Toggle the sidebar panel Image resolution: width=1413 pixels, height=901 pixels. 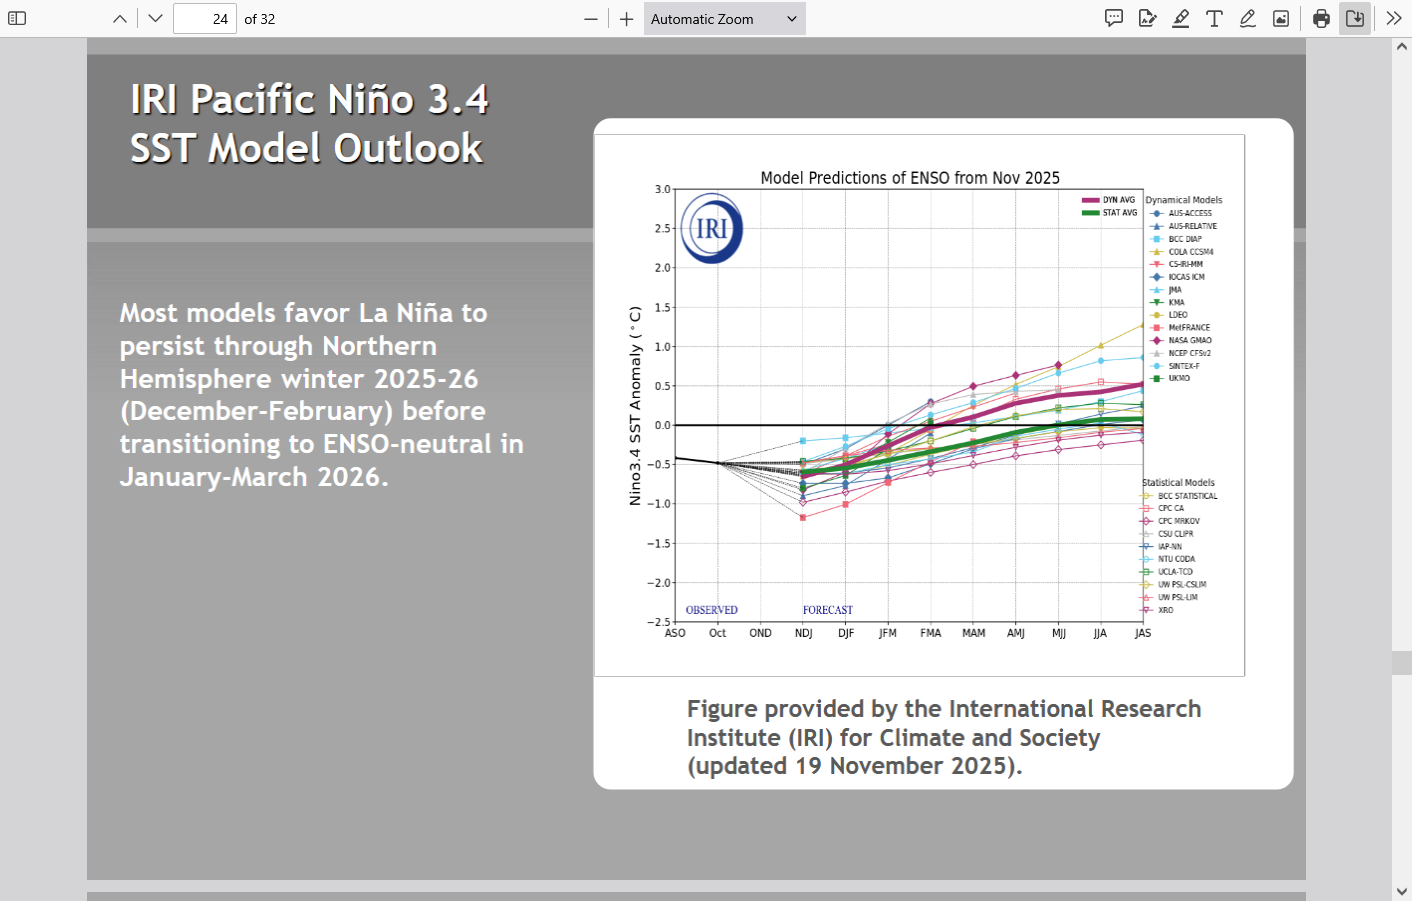point(17,18)
